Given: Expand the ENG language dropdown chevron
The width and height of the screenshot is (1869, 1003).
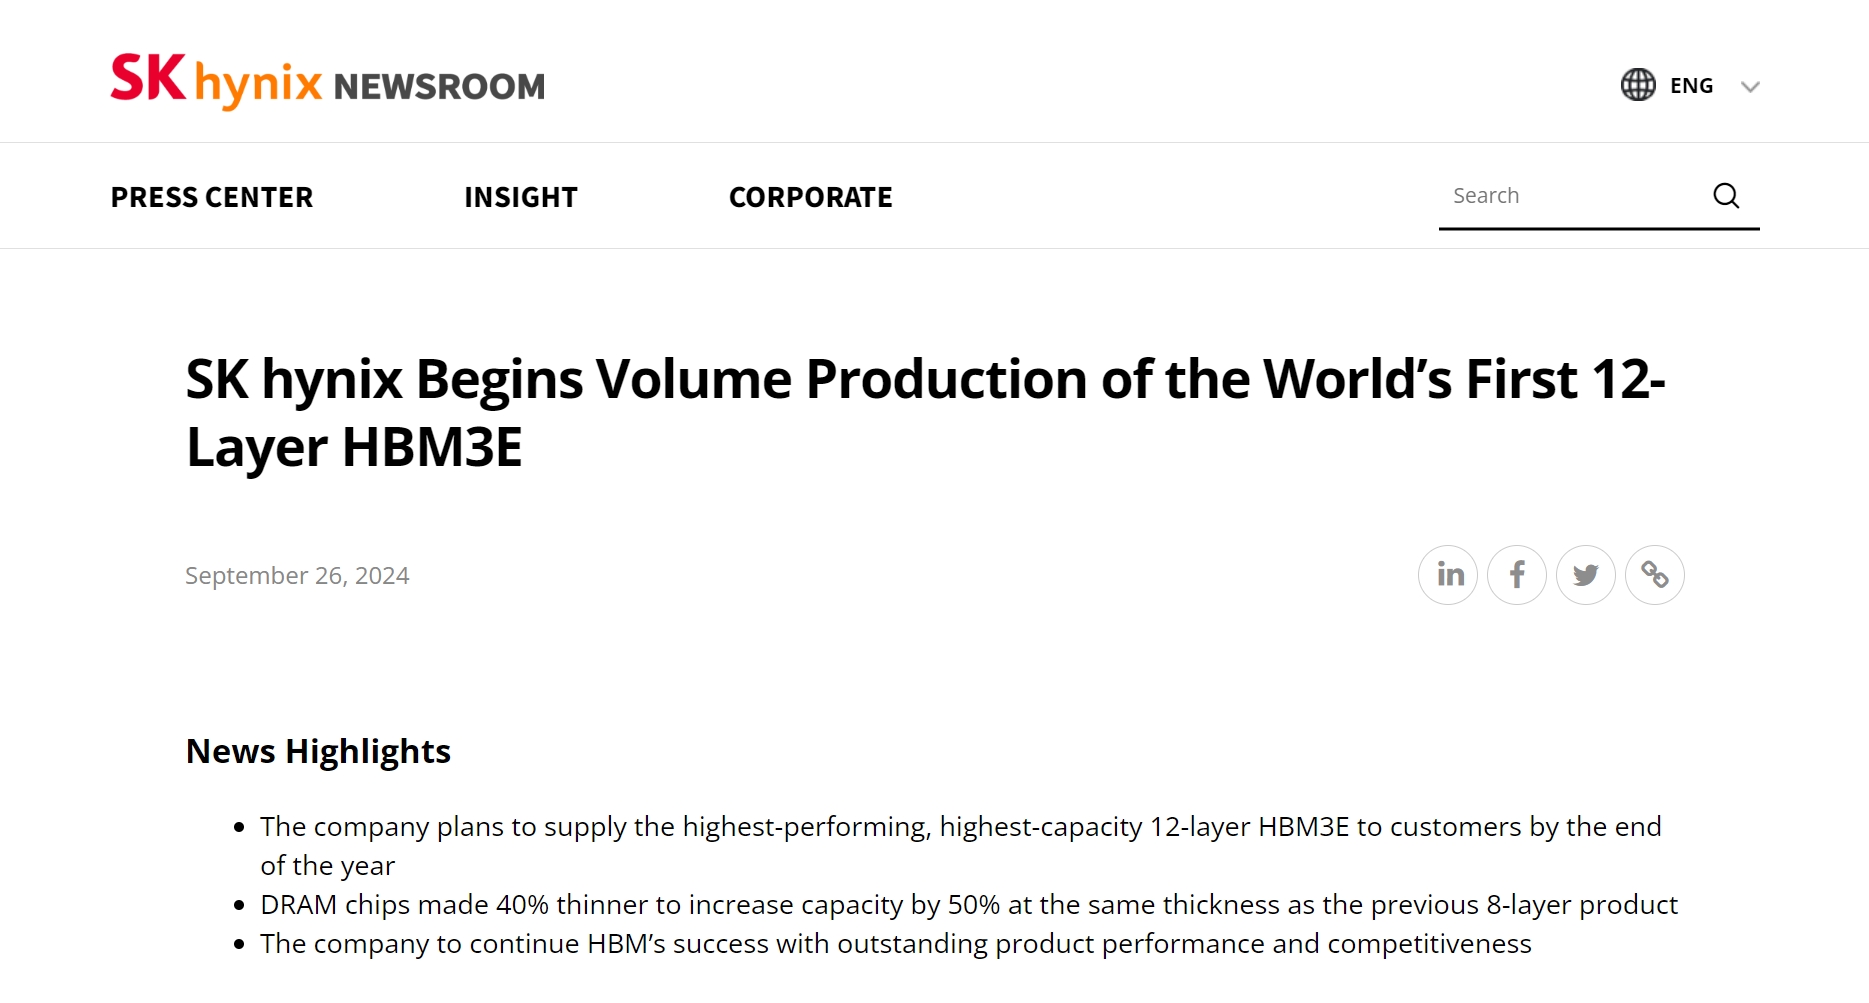Looking at the screenshot, I should tap(1749, 87).
